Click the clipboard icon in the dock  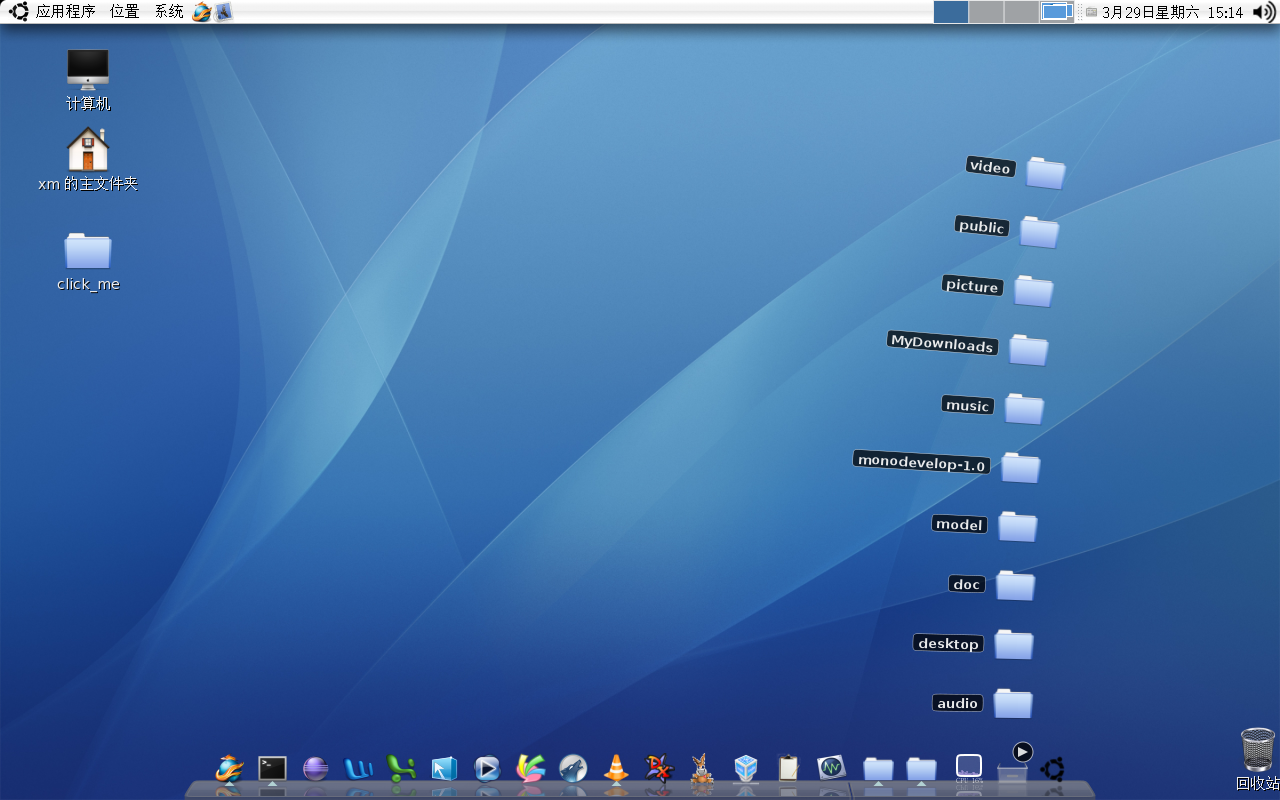pyautogui.click(x=788, y=768)
